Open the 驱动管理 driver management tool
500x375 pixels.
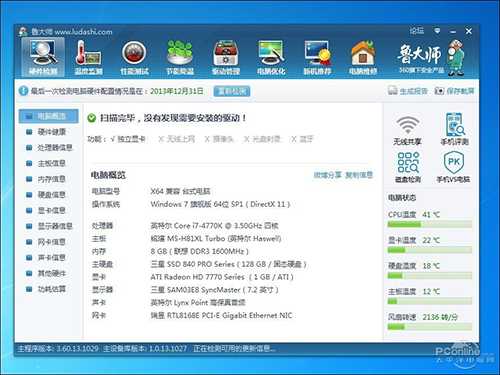(226, 57)
